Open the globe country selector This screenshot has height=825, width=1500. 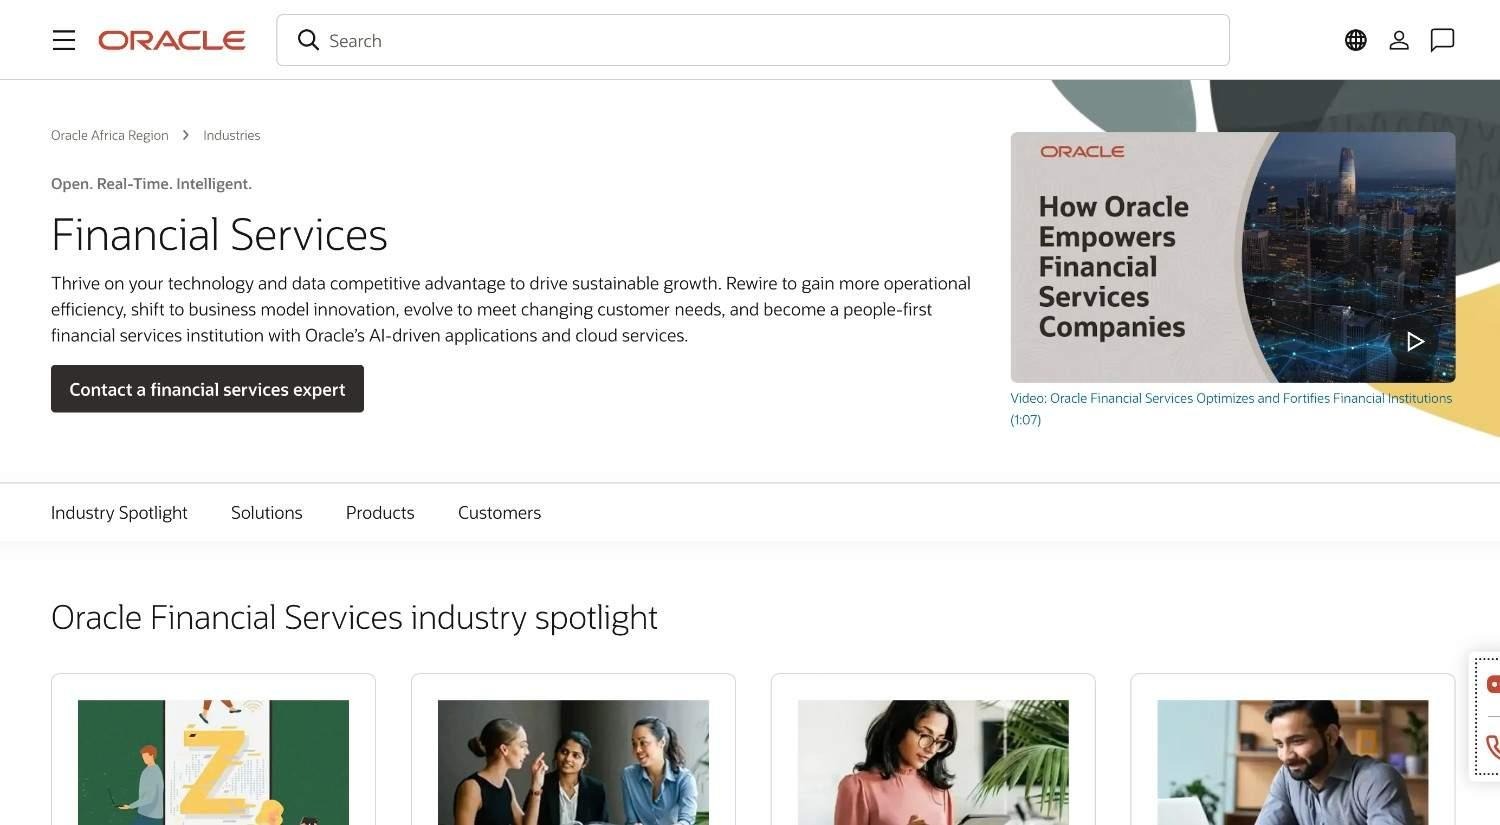(1356, 40)
